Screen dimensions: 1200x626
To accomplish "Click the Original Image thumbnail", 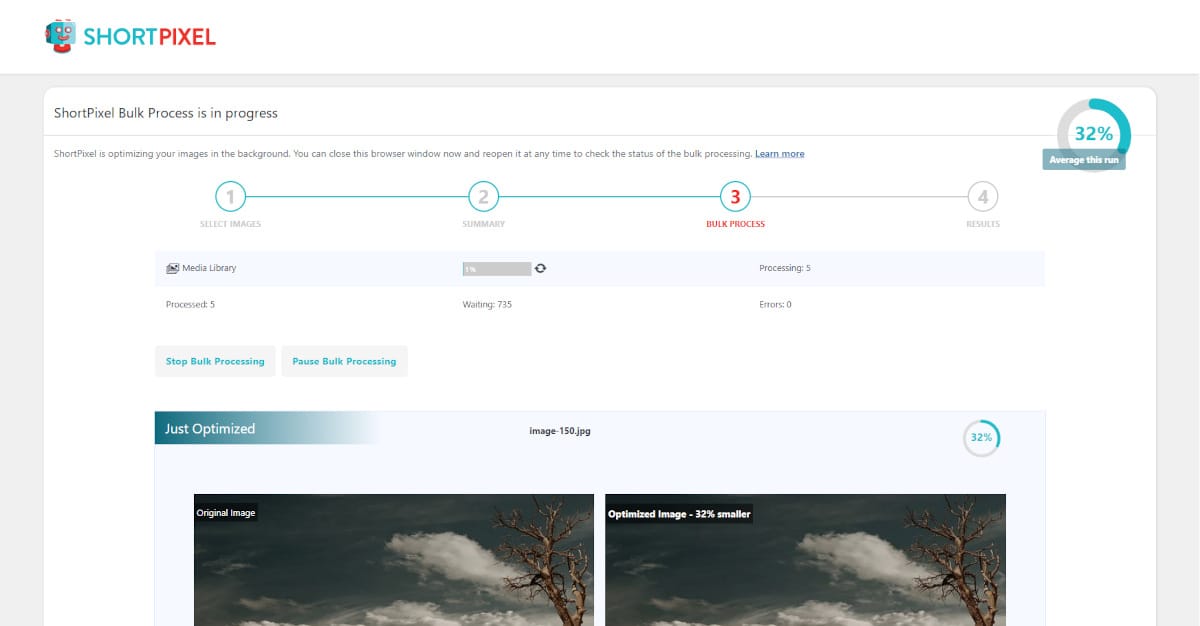I will [x=394, y=560].
